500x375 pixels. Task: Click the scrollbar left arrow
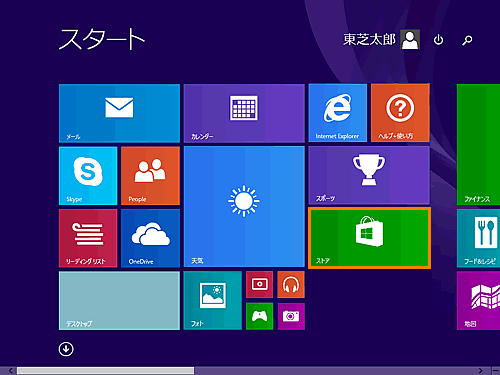(x=11, y=371)
